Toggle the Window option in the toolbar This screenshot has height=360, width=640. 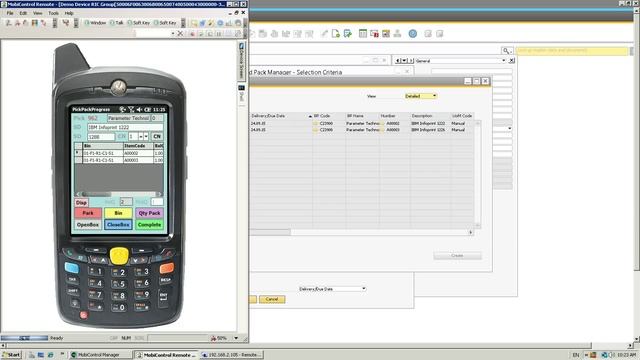click(95, 23)
